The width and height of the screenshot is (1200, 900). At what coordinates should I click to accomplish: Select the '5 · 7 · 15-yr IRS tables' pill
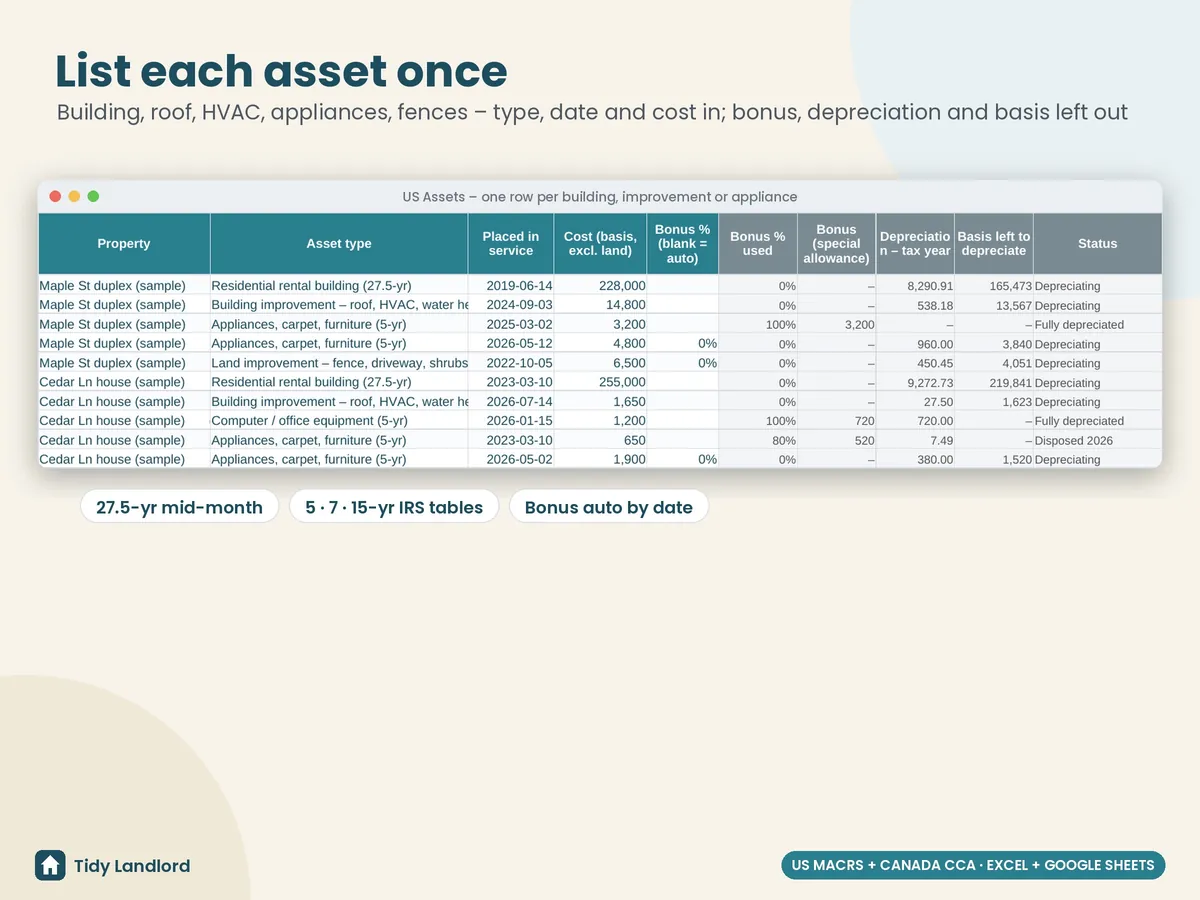(x=394, y=507)
